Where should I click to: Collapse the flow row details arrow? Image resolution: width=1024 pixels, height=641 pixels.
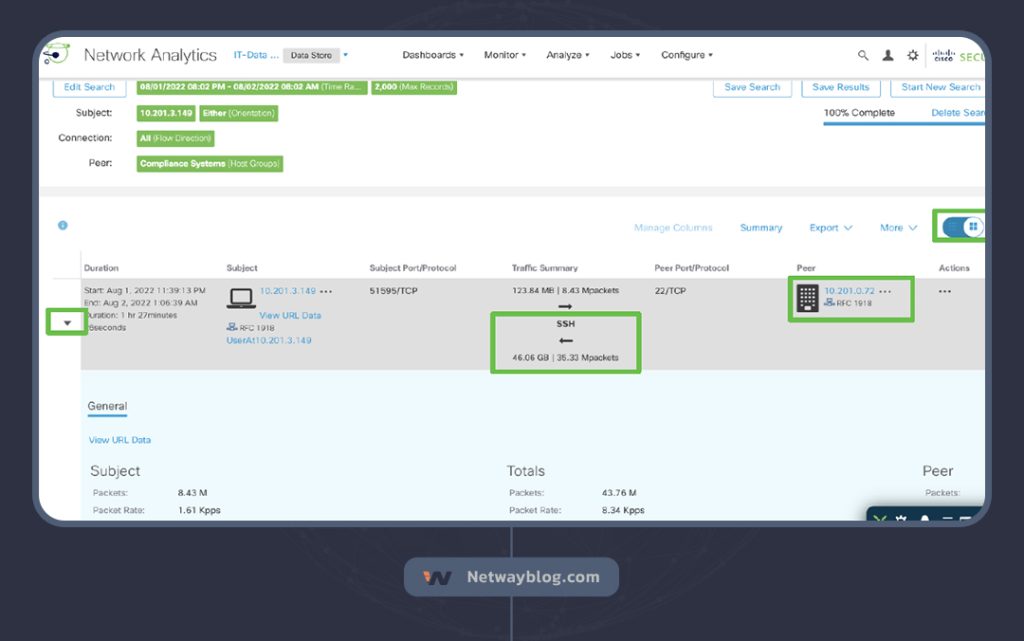(x=67, y=322)
